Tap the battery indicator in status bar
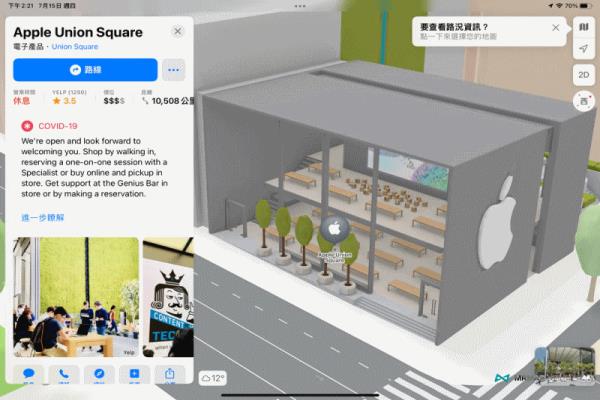 tap(586, 6)
